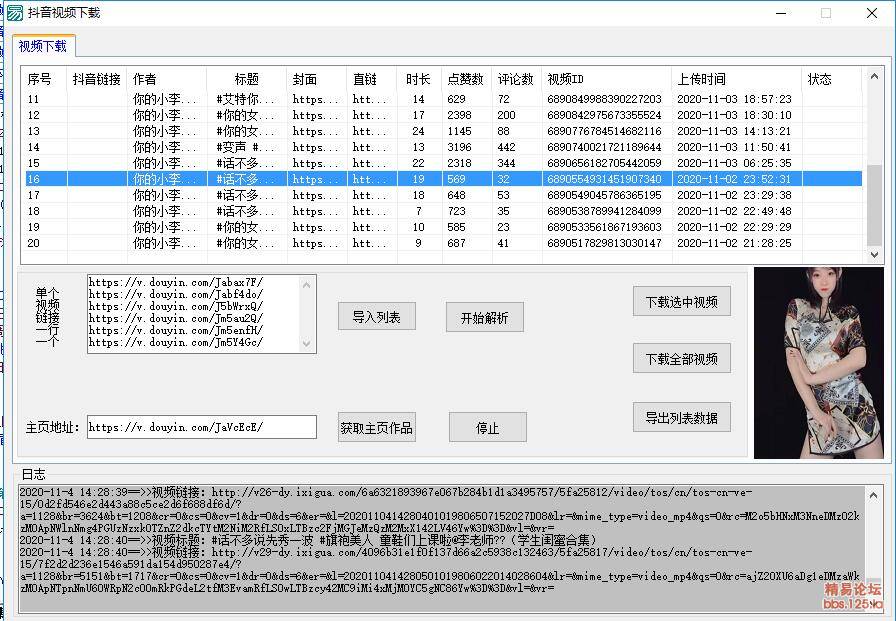Select row 19 video ID 6890533561867193603
This screenshot has height=621, width=896.
(x=443, y=227)
